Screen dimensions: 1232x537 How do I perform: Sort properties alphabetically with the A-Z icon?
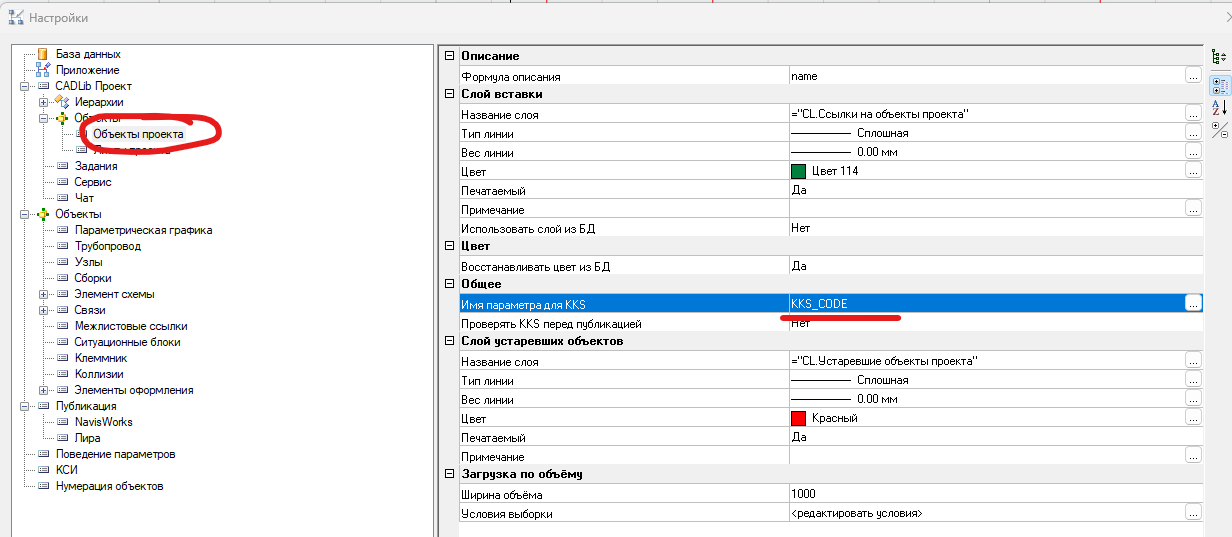coord(1219,106)
